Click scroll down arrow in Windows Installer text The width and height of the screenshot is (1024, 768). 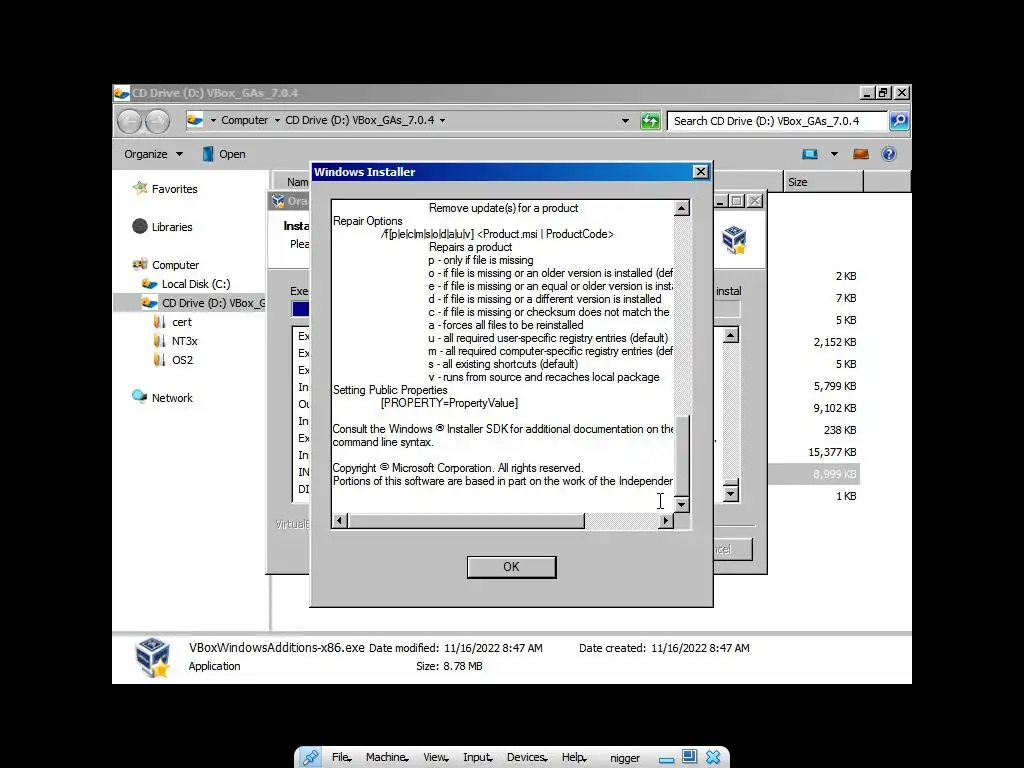click(681, 505)
